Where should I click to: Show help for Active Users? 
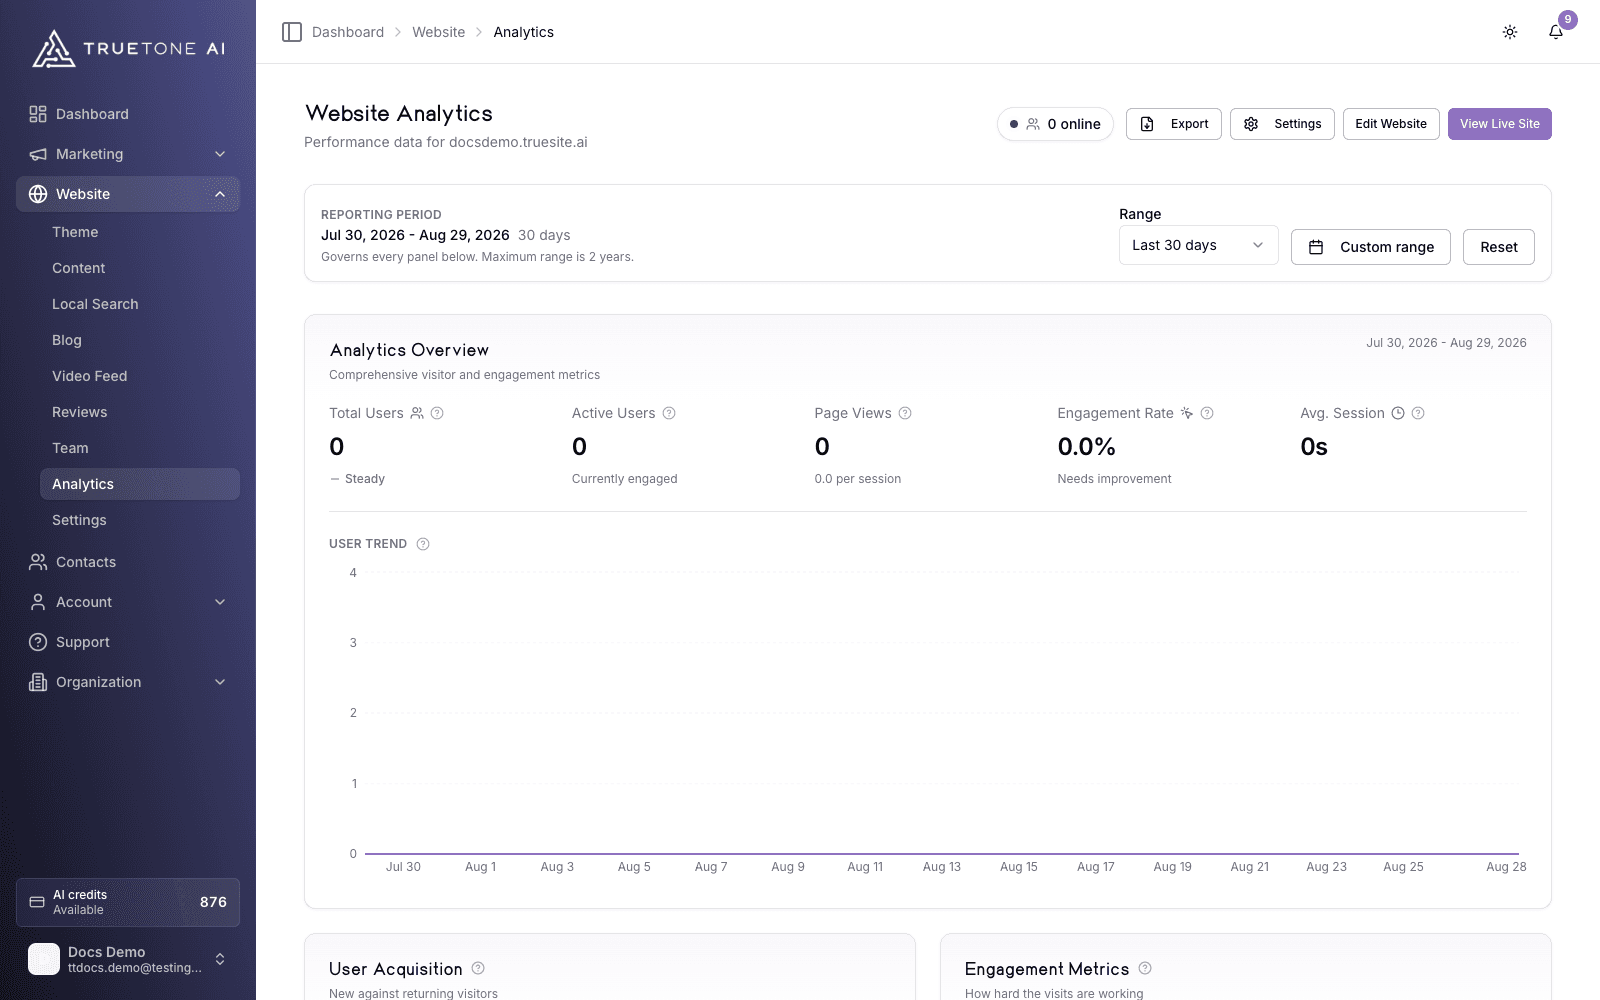[x=669, y=413]
